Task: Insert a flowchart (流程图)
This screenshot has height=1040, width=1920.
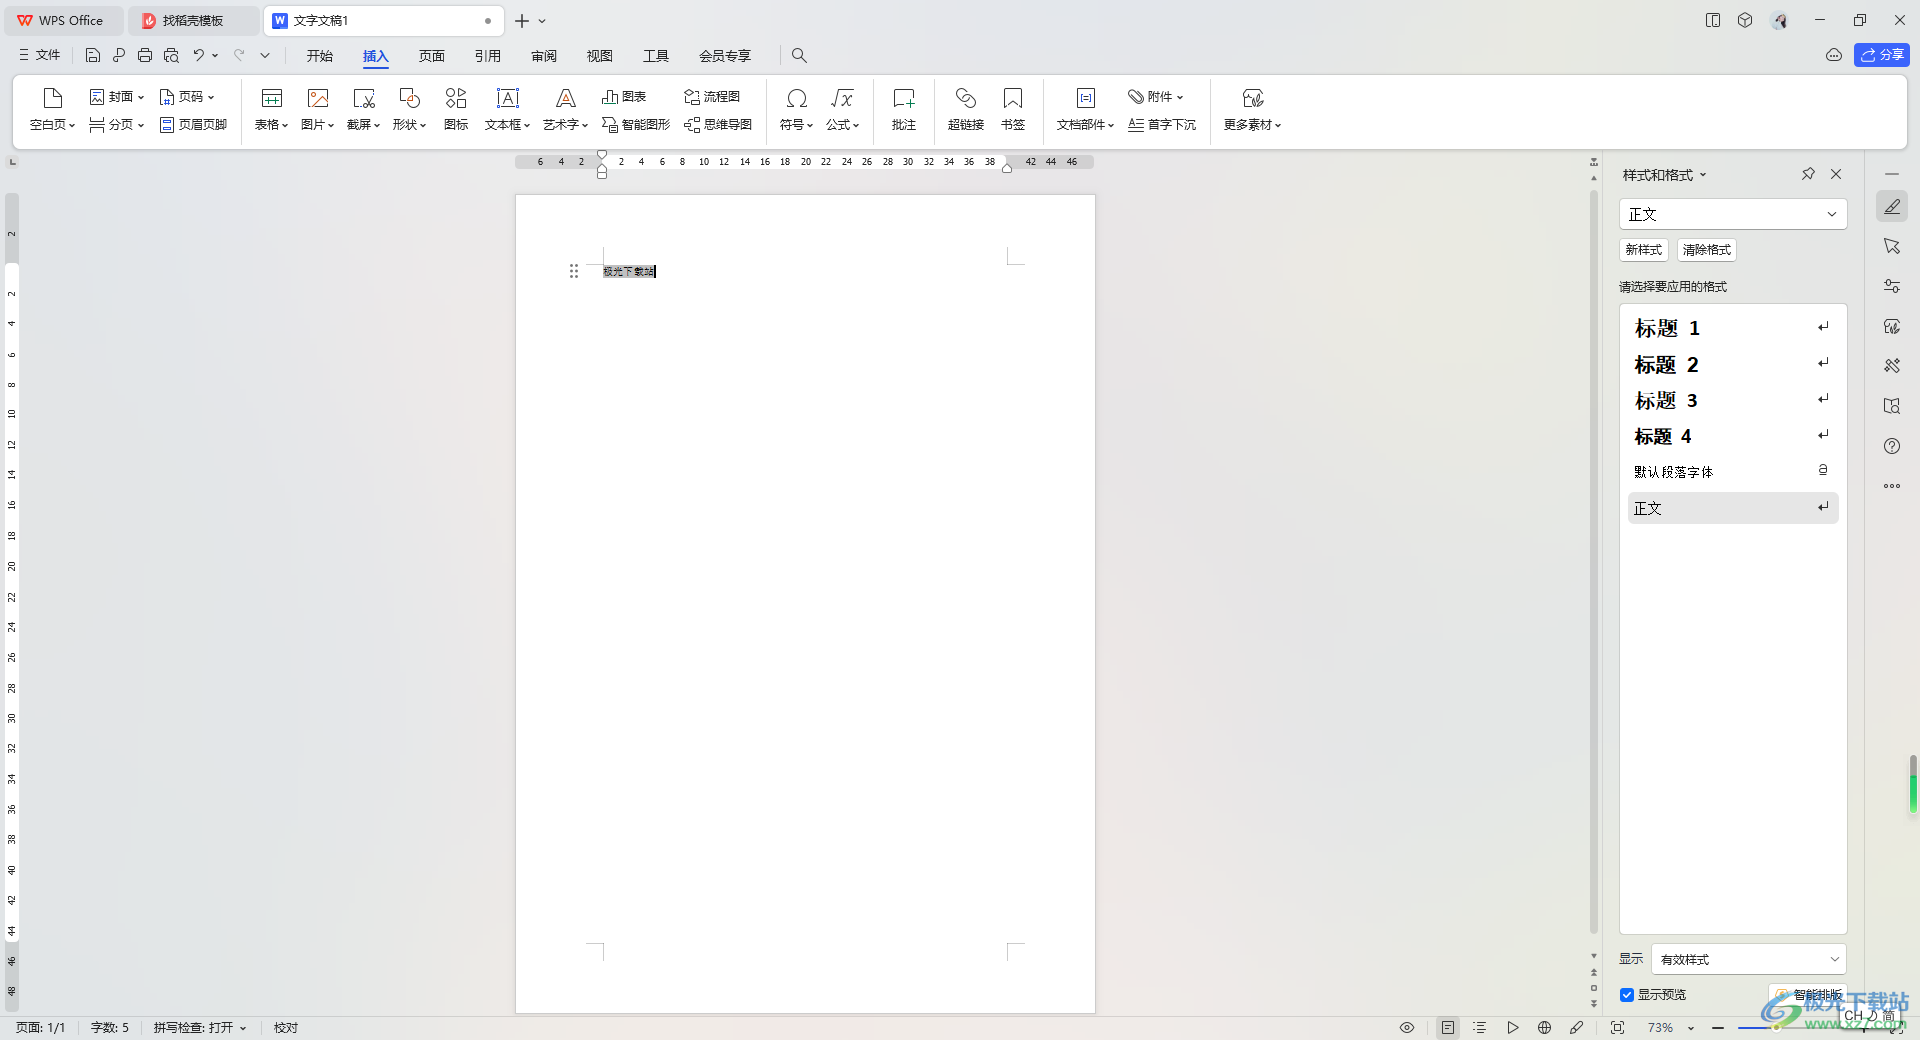Action: click(x=712, y=97)
